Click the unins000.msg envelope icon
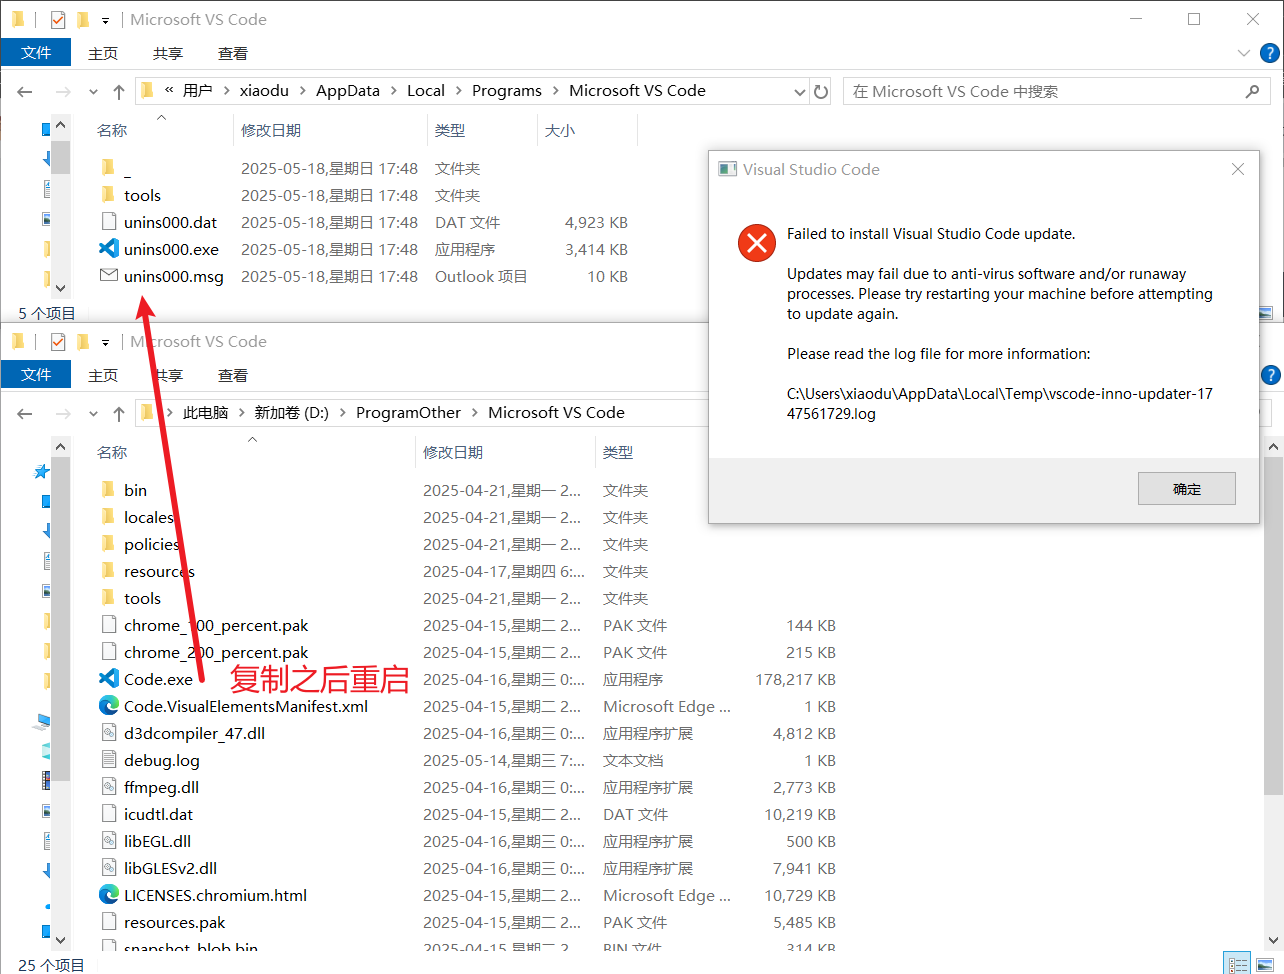1284x974 pixels. 109,276
